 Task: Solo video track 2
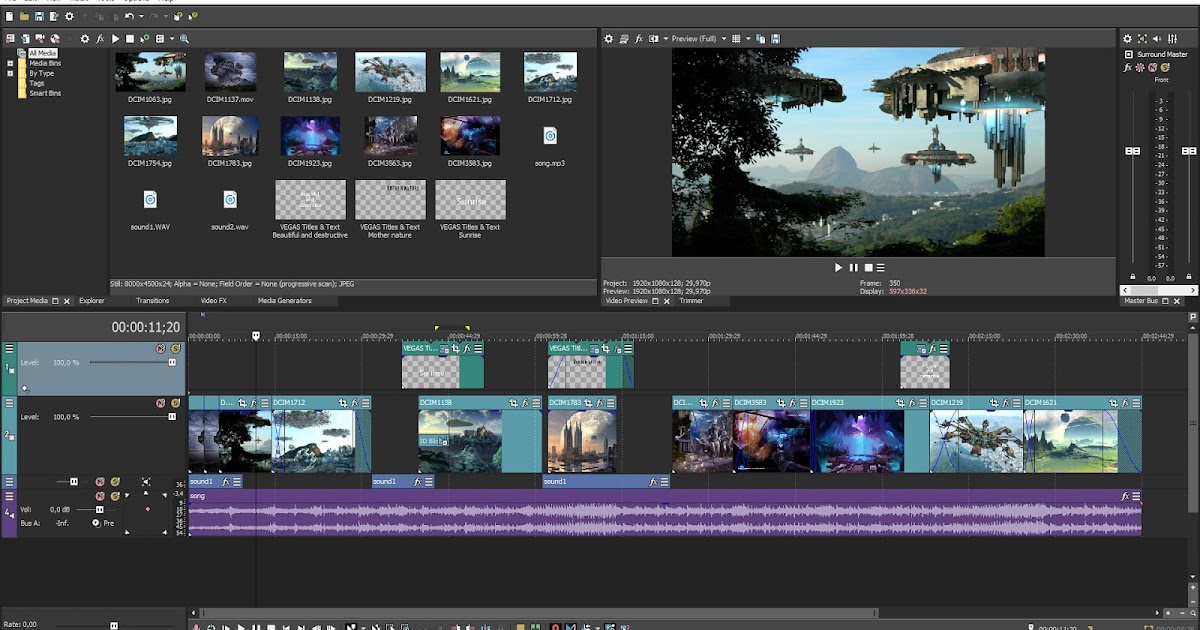pos(175,403)
